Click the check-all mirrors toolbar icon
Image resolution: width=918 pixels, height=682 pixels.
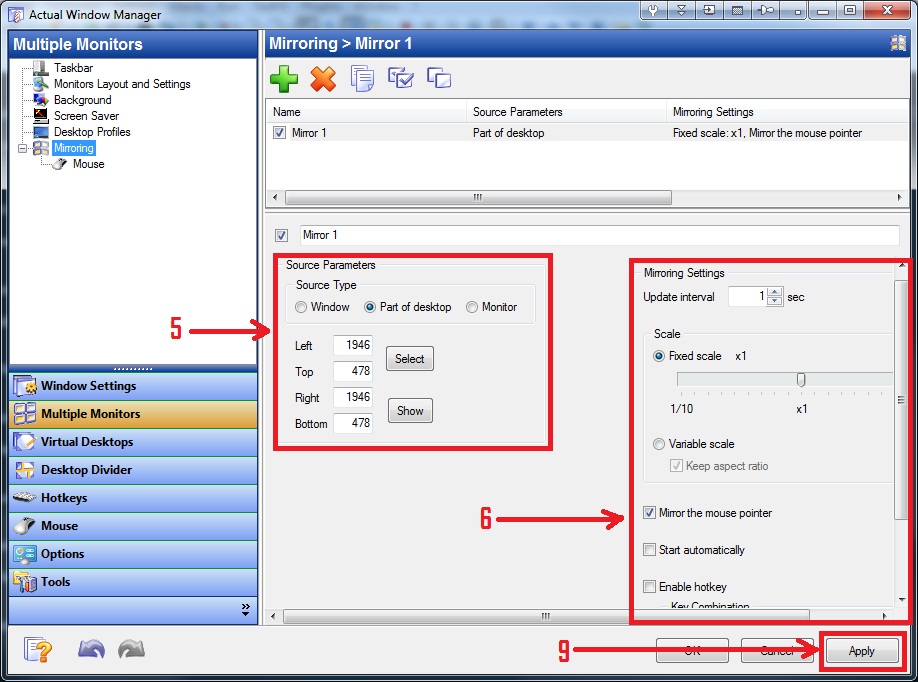coord(400,78)
